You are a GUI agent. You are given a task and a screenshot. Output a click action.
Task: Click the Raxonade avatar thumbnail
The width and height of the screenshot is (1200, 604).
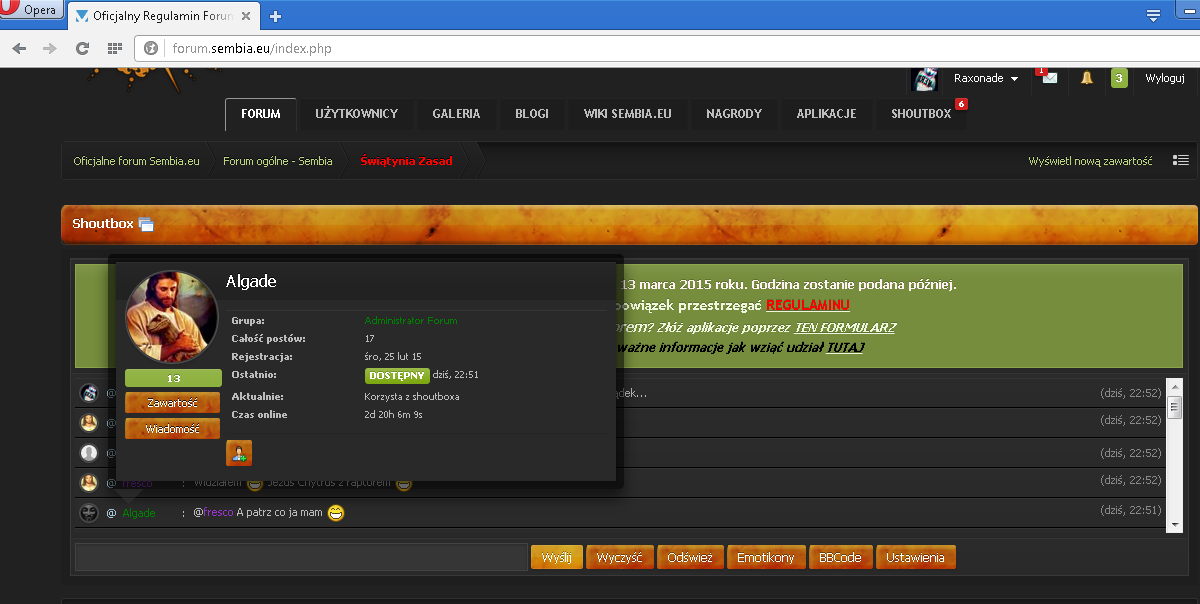(926, 78)
